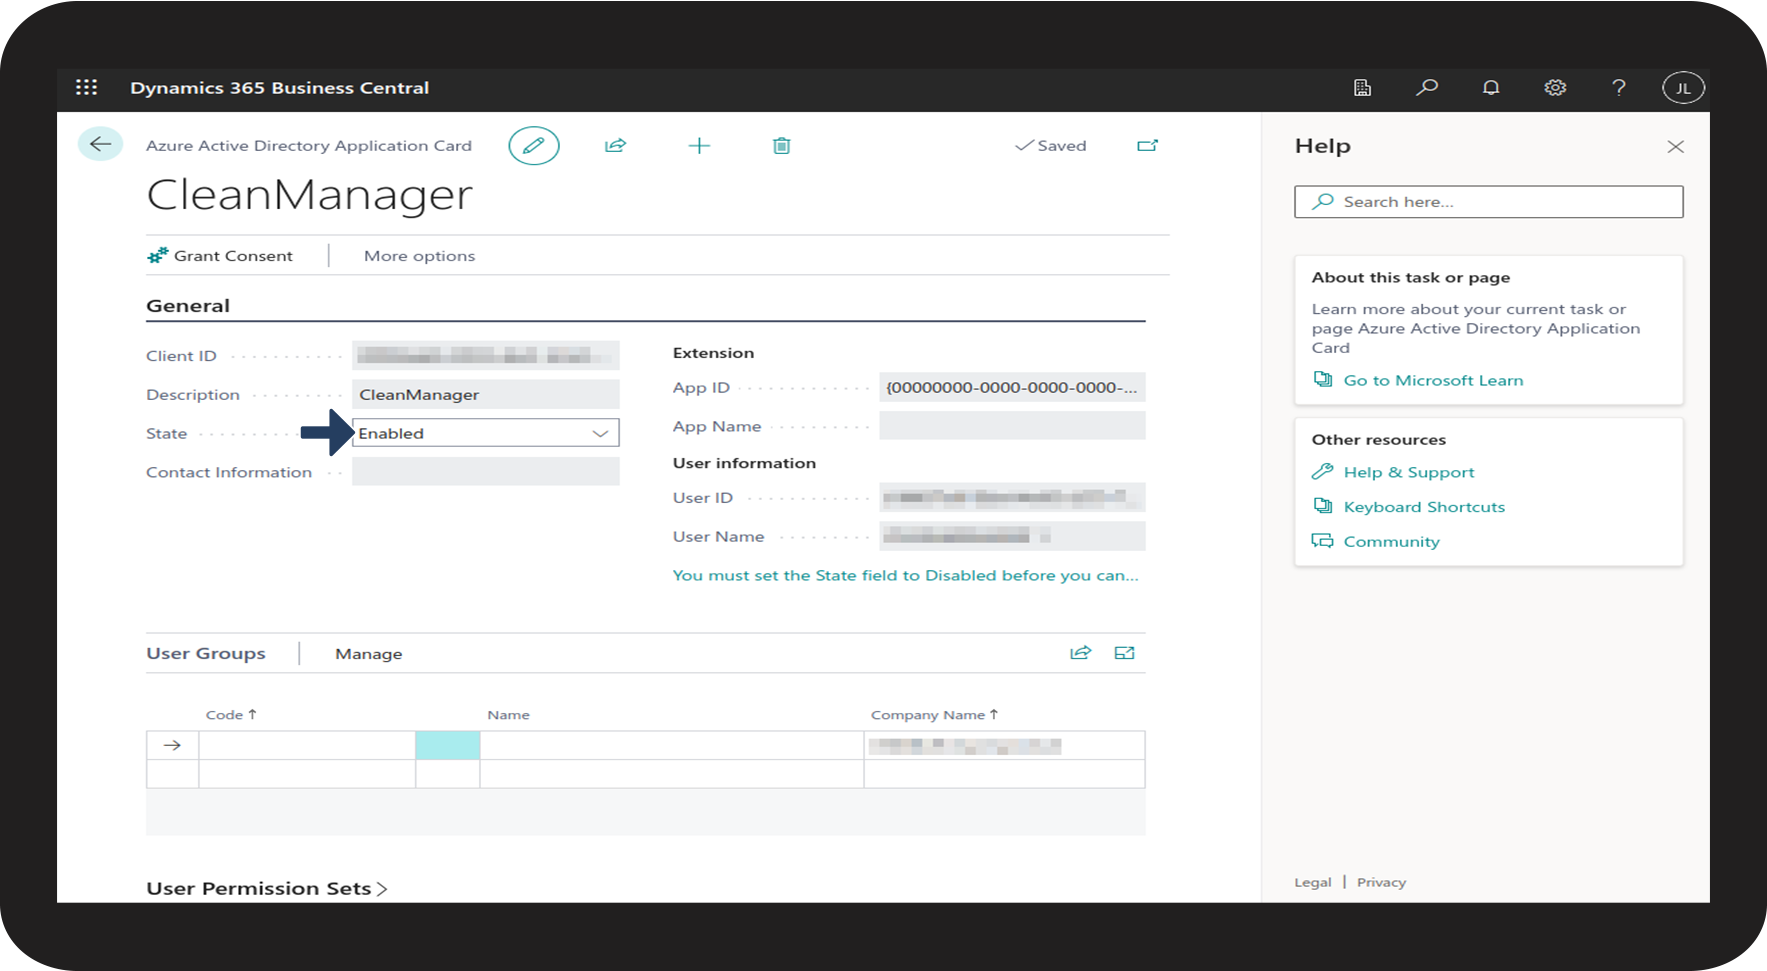Viewport: 1767px width, 971px height.
Task: Go back with the arrow button
Action: [100, 144]
